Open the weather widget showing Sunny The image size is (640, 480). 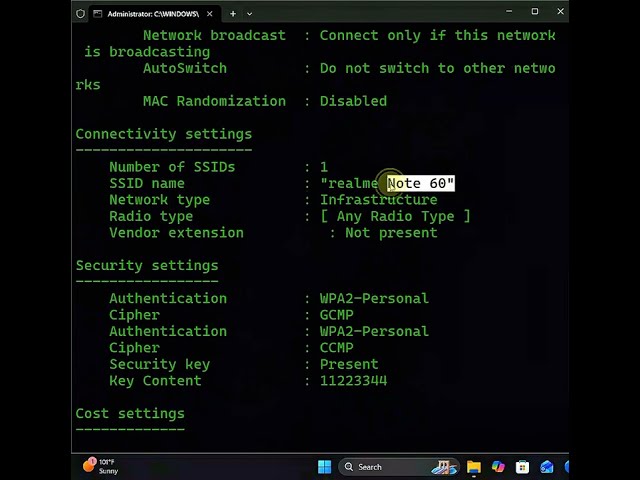click(x=101, y=466)
